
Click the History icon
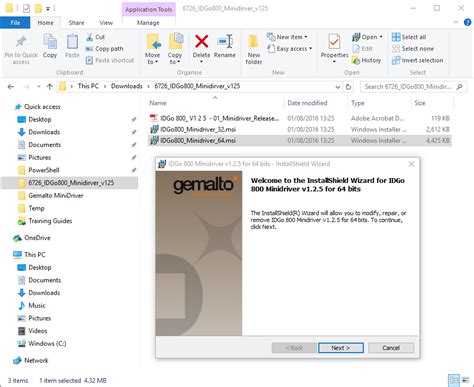tap(356, 60)
